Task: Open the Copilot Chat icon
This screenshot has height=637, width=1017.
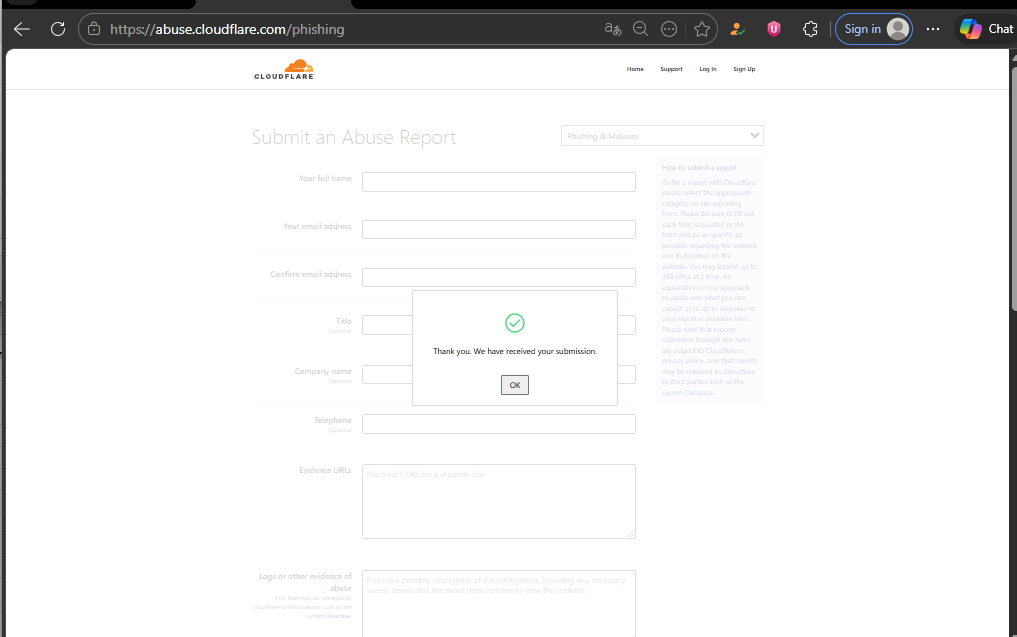Action: pyautogui.click(x=986, y=29)
